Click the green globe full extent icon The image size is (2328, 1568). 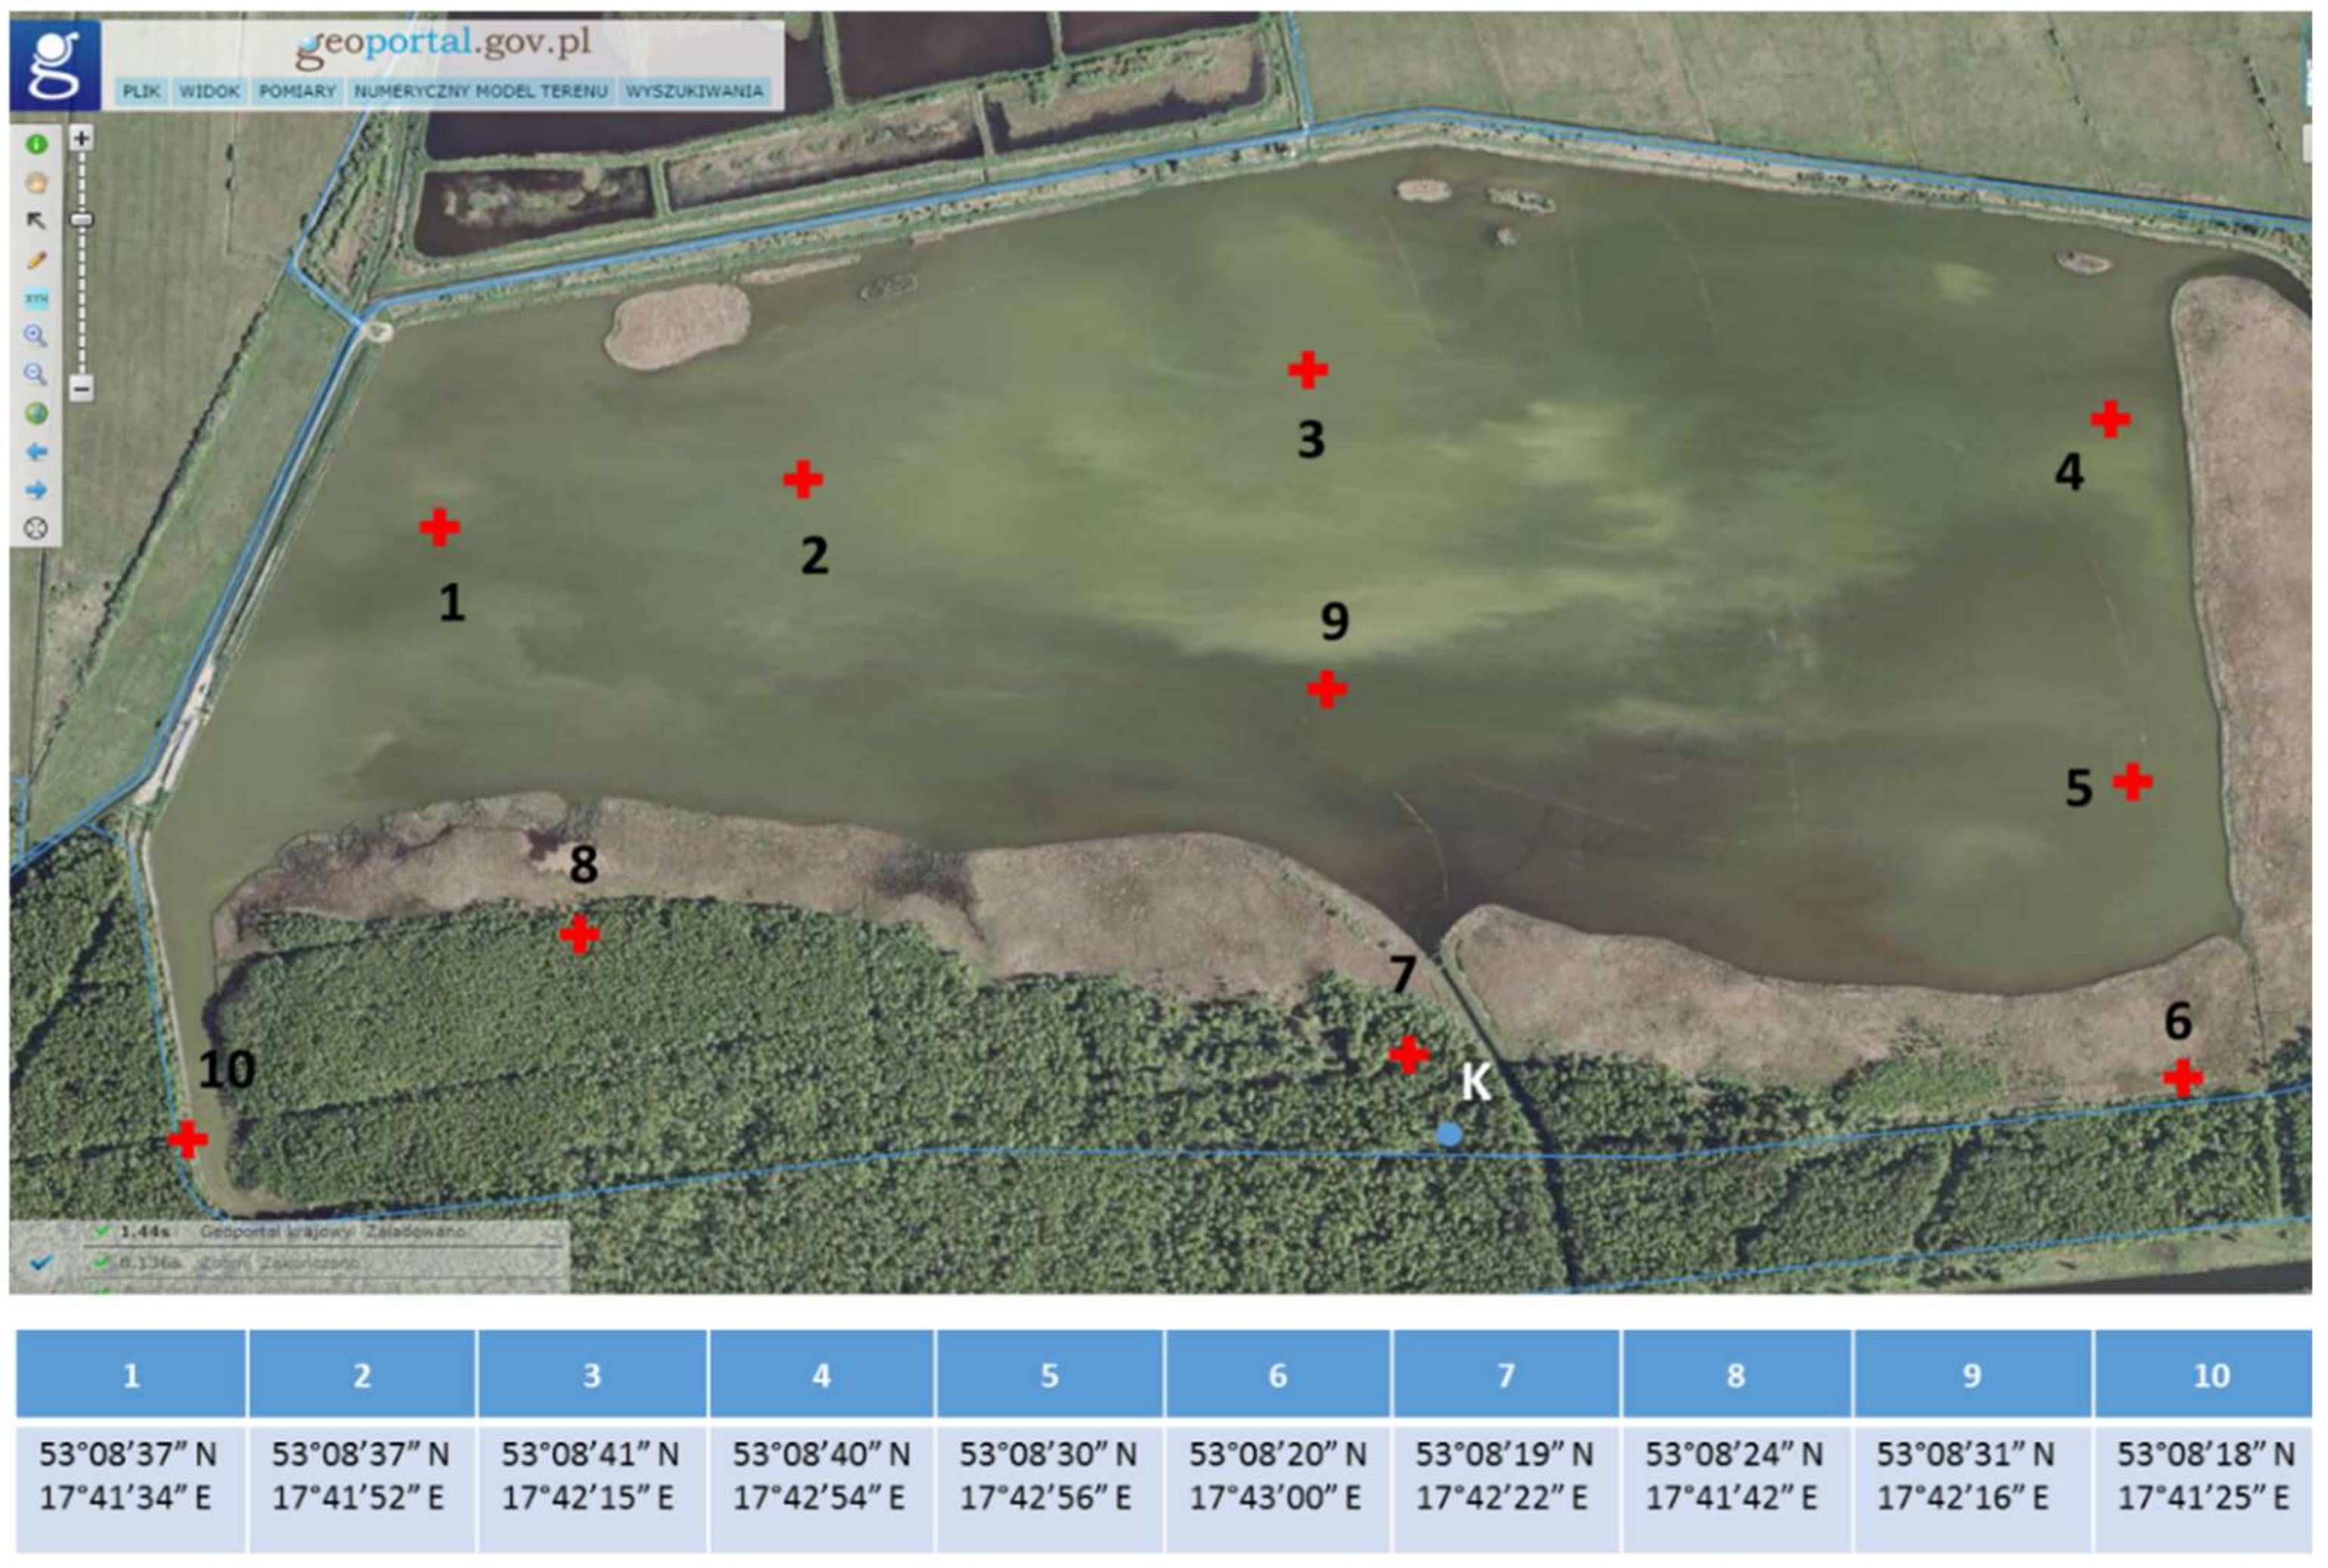tap(36, 413)
